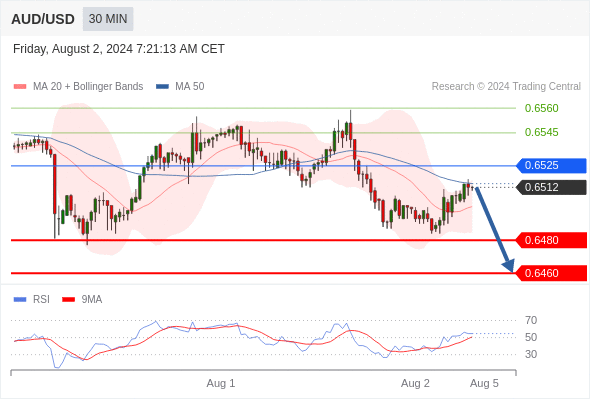This screenshot has width=590, height=400.
Task: Click the RSI 50 level label
Action: [531, 338]
